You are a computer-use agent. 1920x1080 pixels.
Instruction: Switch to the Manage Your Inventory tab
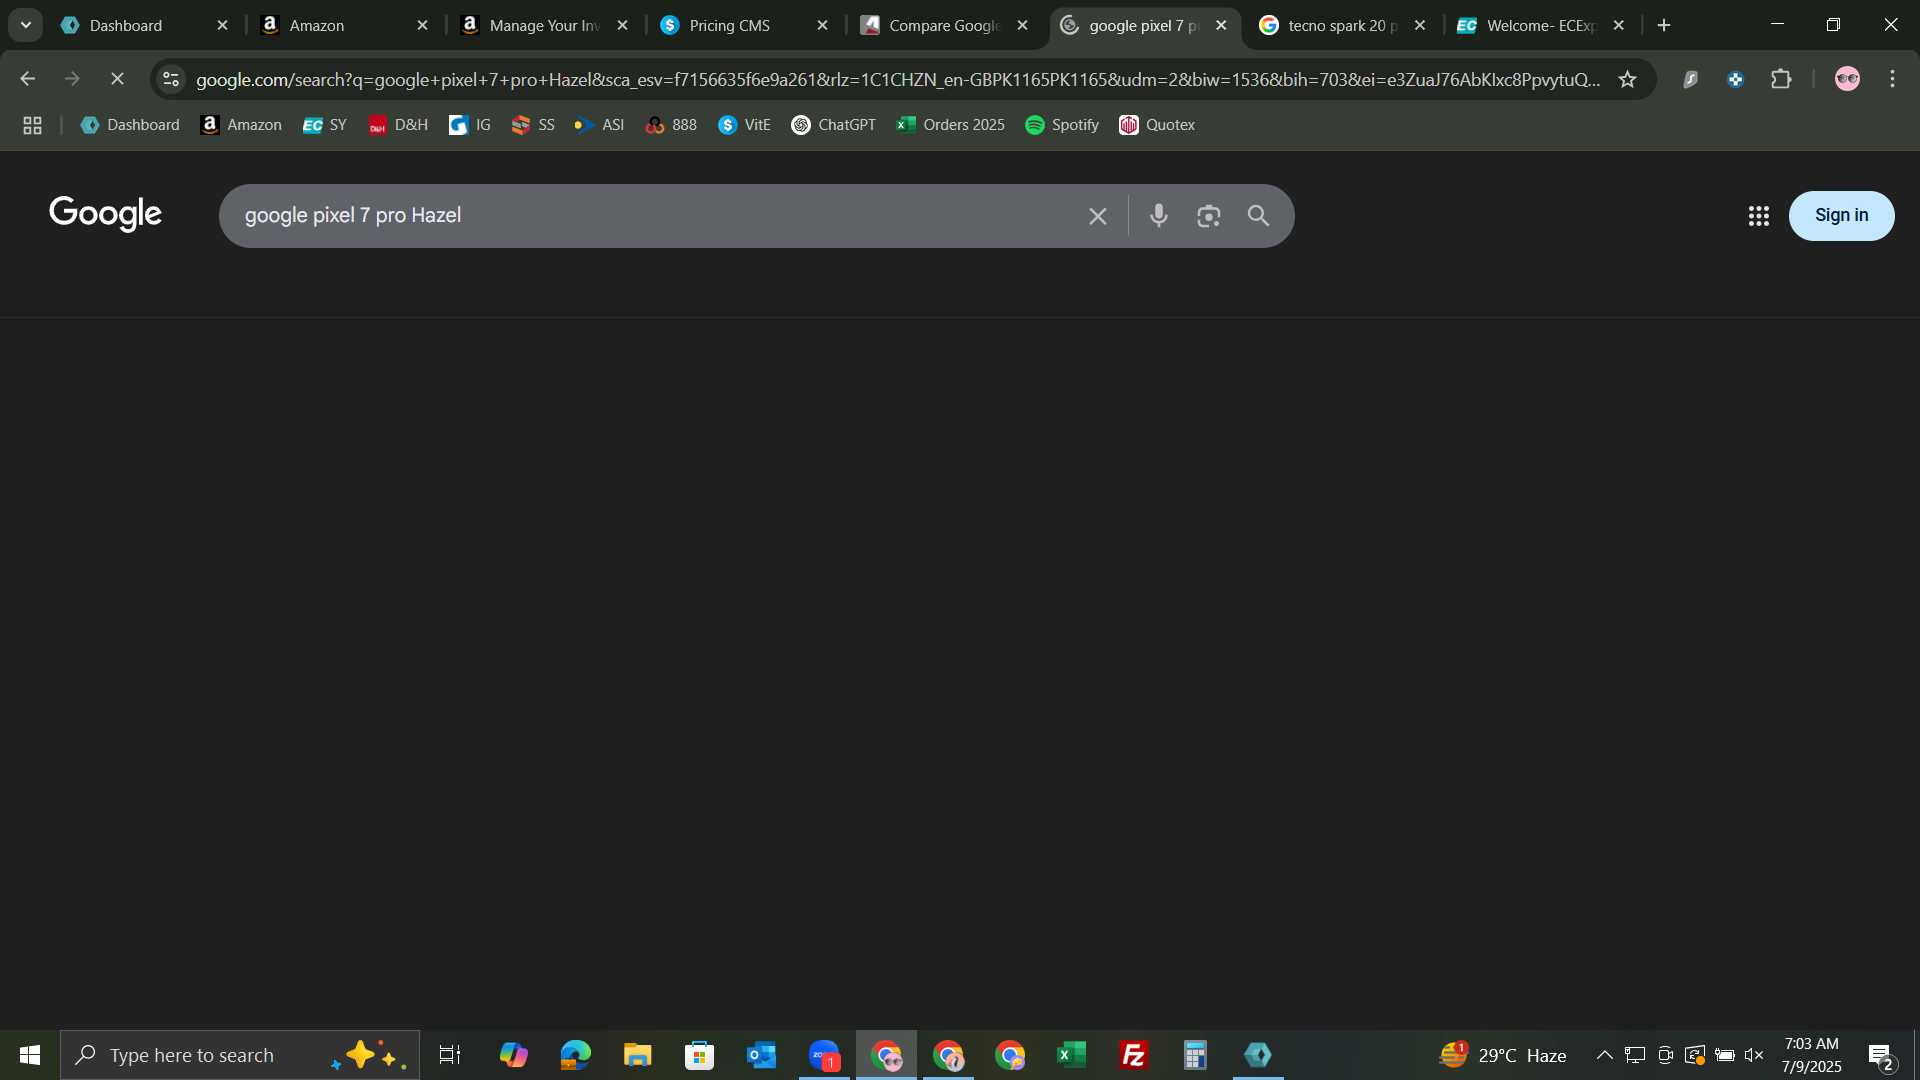tap(544, 25)
